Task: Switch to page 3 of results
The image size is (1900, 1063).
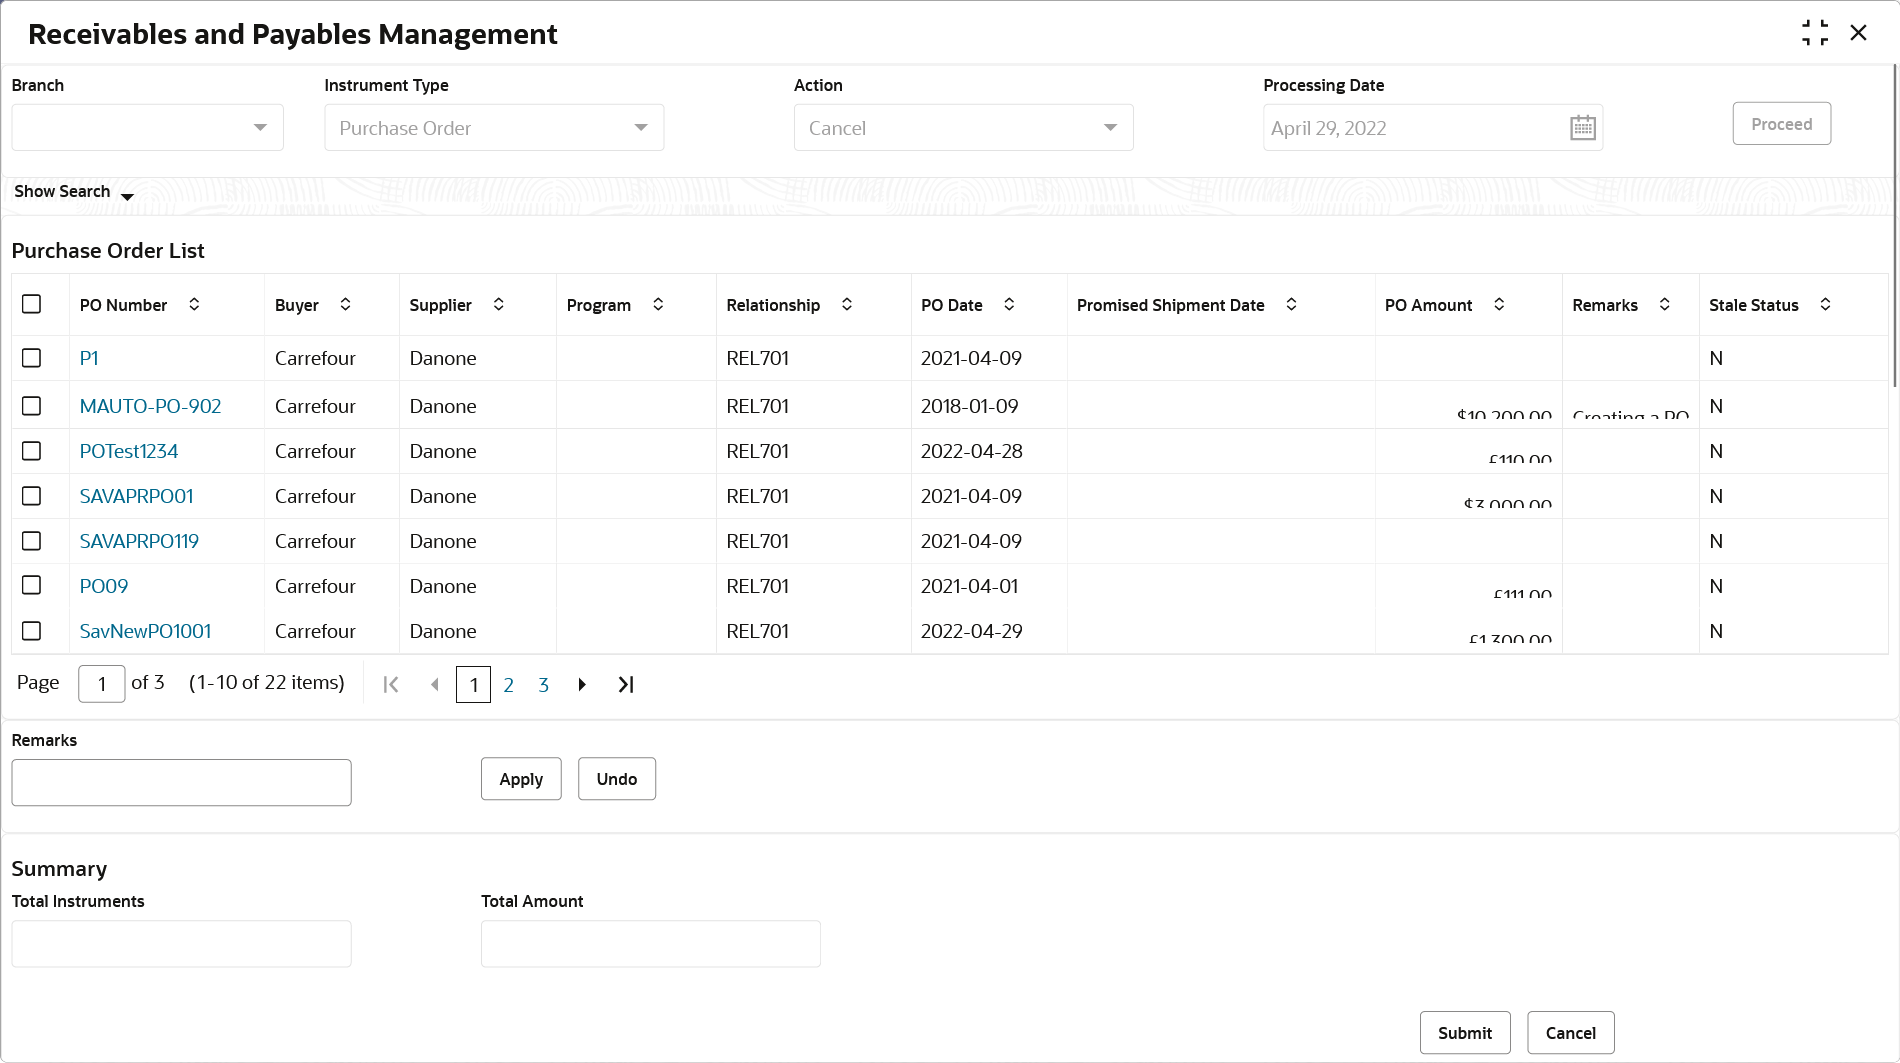Action: (x=544, y=685)
